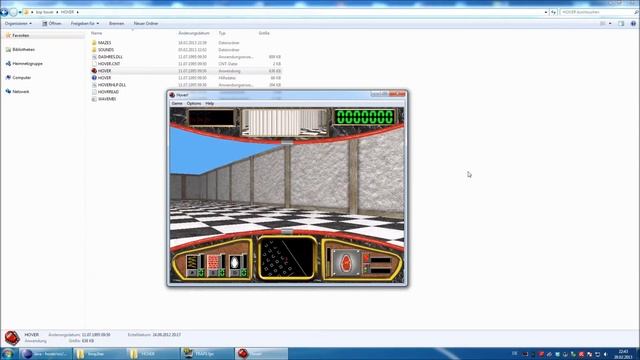Click the system tray volume icon
The height and width of the screenshot is (360, 640).
[606, 354]
